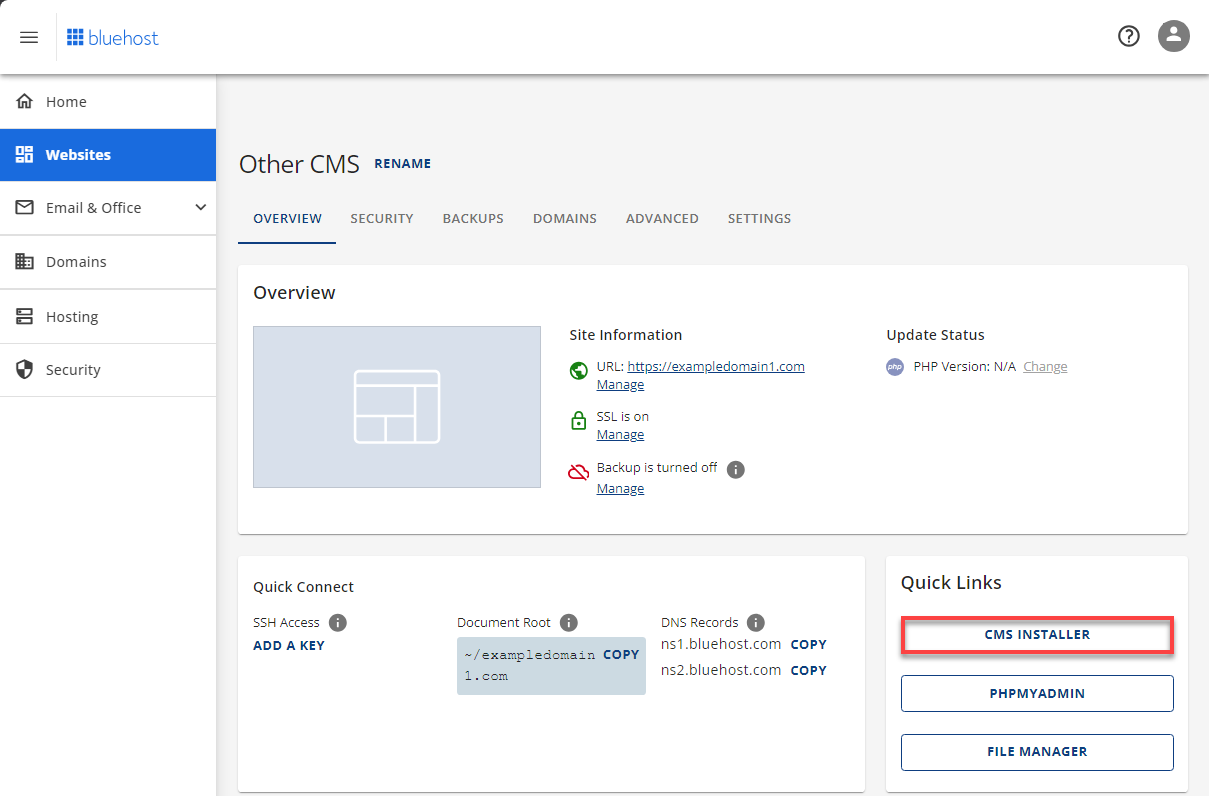Open Home in the sidebar
1209x796 pixels.
pos(108,101)
